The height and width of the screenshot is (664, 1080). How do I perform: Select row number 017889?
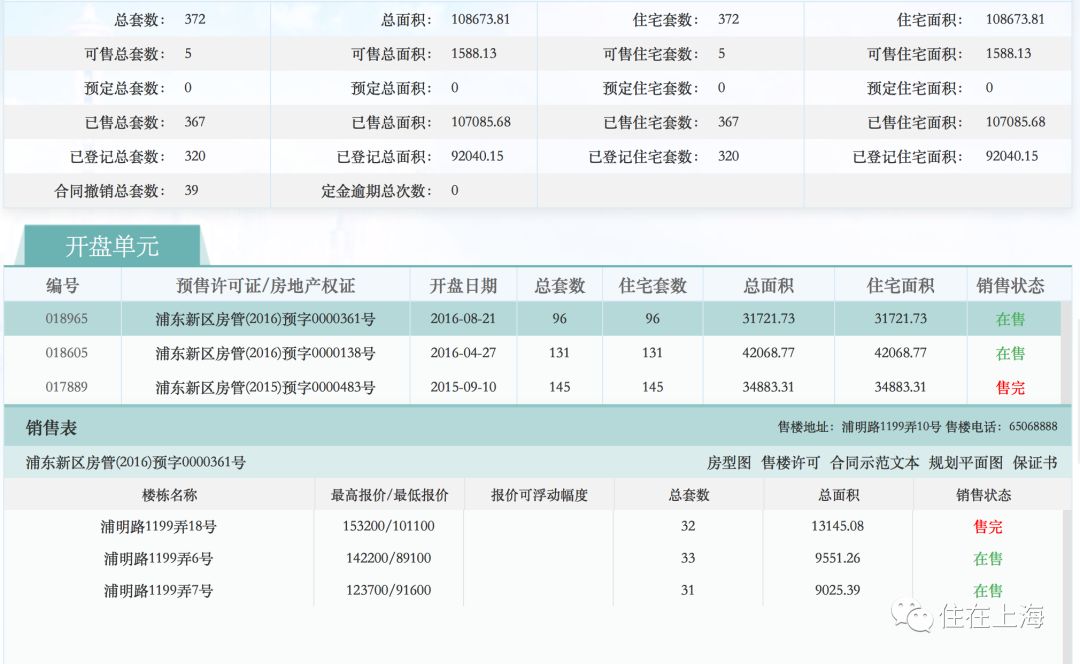[x=66, y=387]
